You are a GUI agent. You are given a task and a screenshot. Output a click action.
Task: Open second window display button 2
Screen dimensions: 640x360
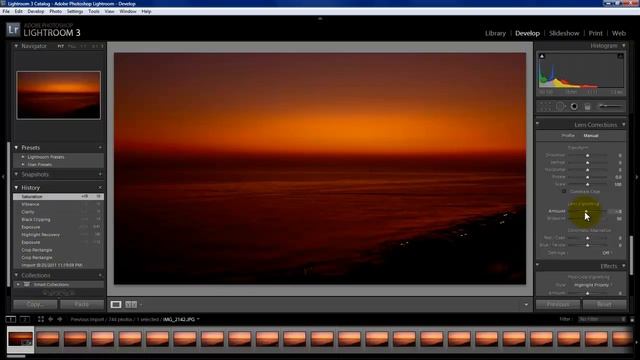pos(25,319)
